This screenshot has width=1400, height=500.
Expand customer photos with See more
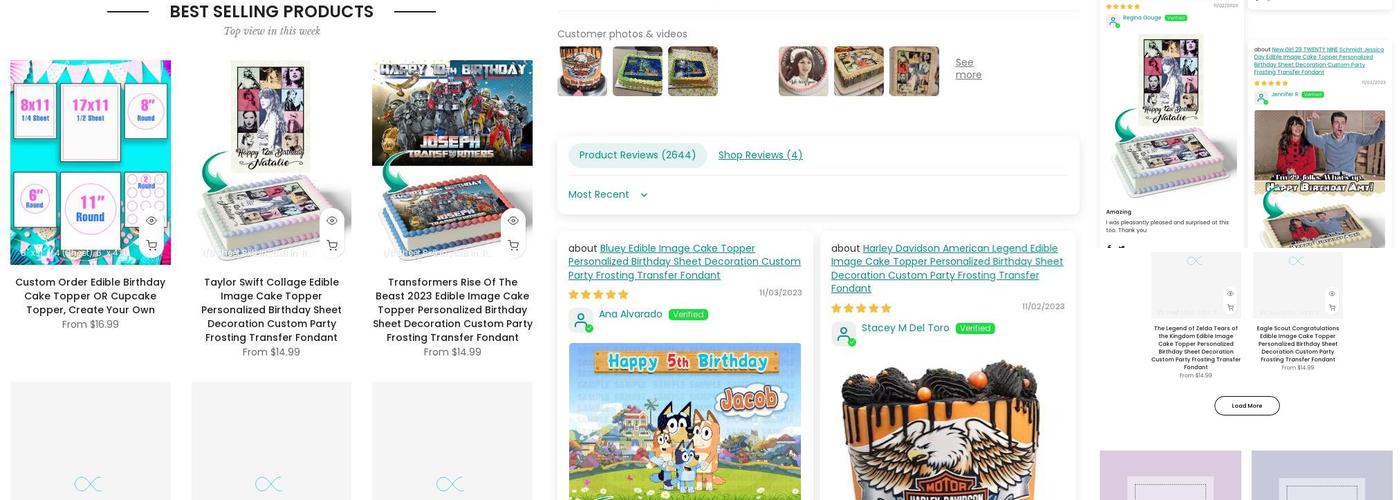tap(968, 69)
